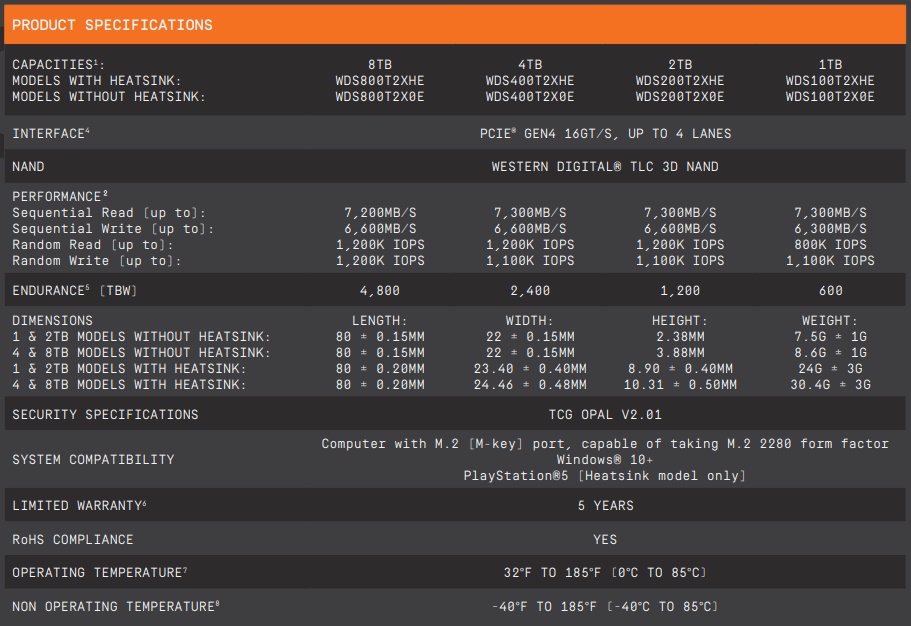This screenshot has width=911, height=626.
Task: Click "4 & 8TB MODELS WITH HEATSINK:" row label
Action: click(129, 385)
